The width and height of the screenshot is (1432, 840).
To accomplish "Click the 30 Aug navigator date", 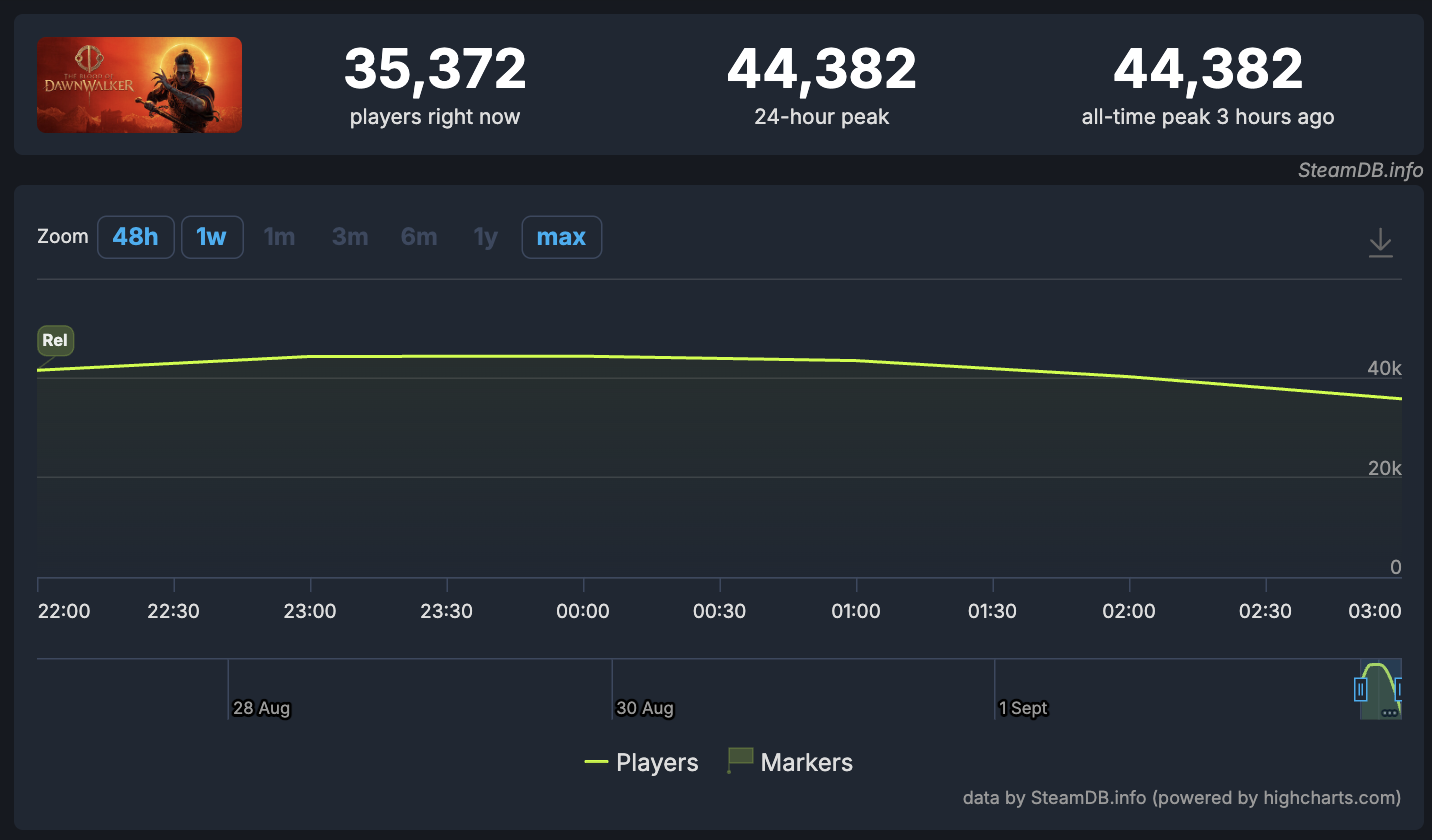I will pyautogui.click(x=645, y=708).
